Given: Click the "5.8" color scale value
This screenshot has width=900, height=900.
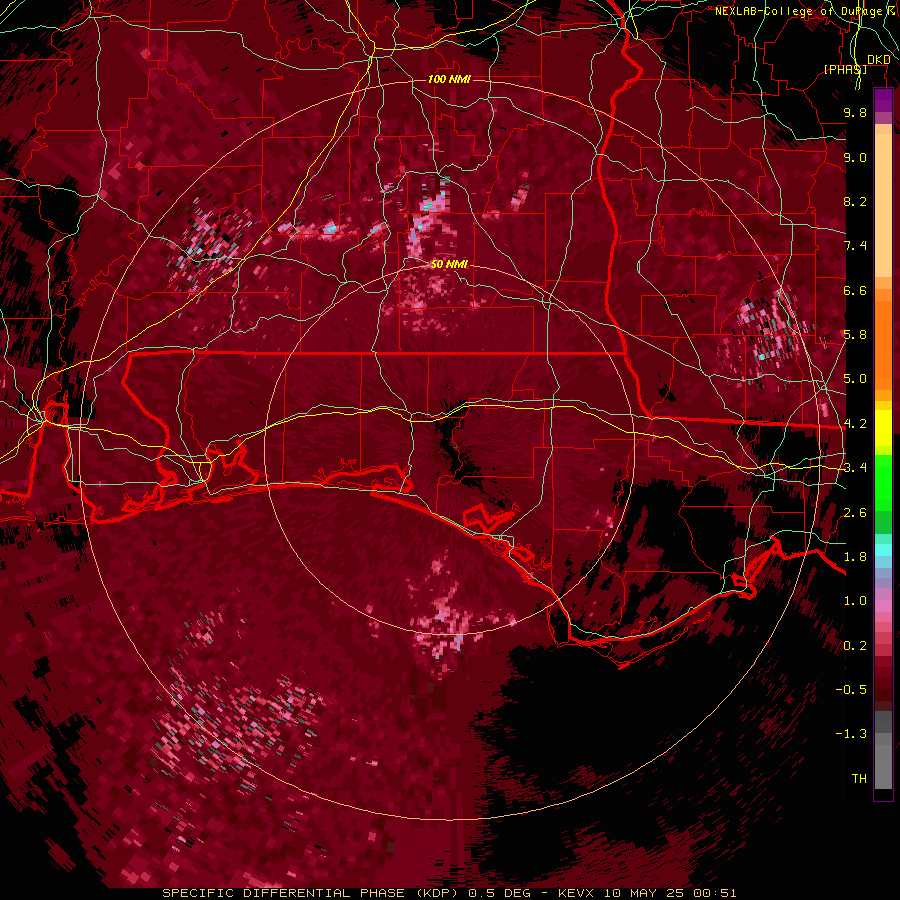Looking at the screenshot, I should tap(855, 335).
